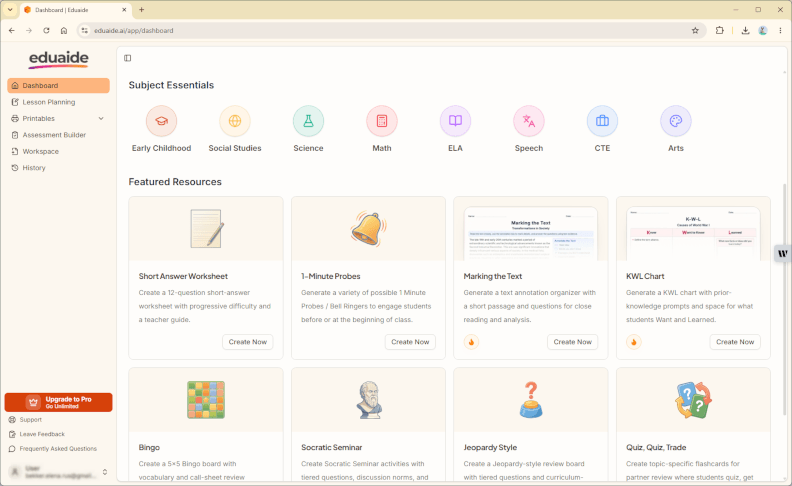Open a new browser tab
Screen dimensions: 792x486
(141, 10)
